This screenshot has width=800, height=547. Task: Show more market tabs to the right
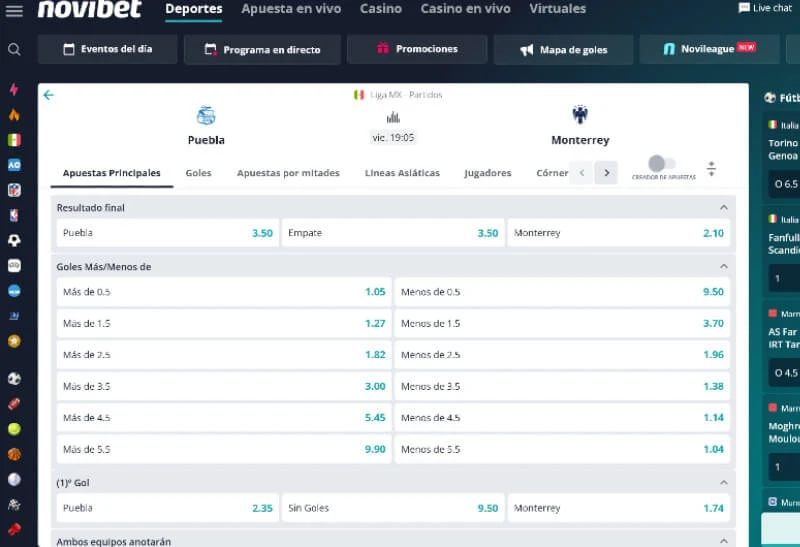tap(606, 172)
